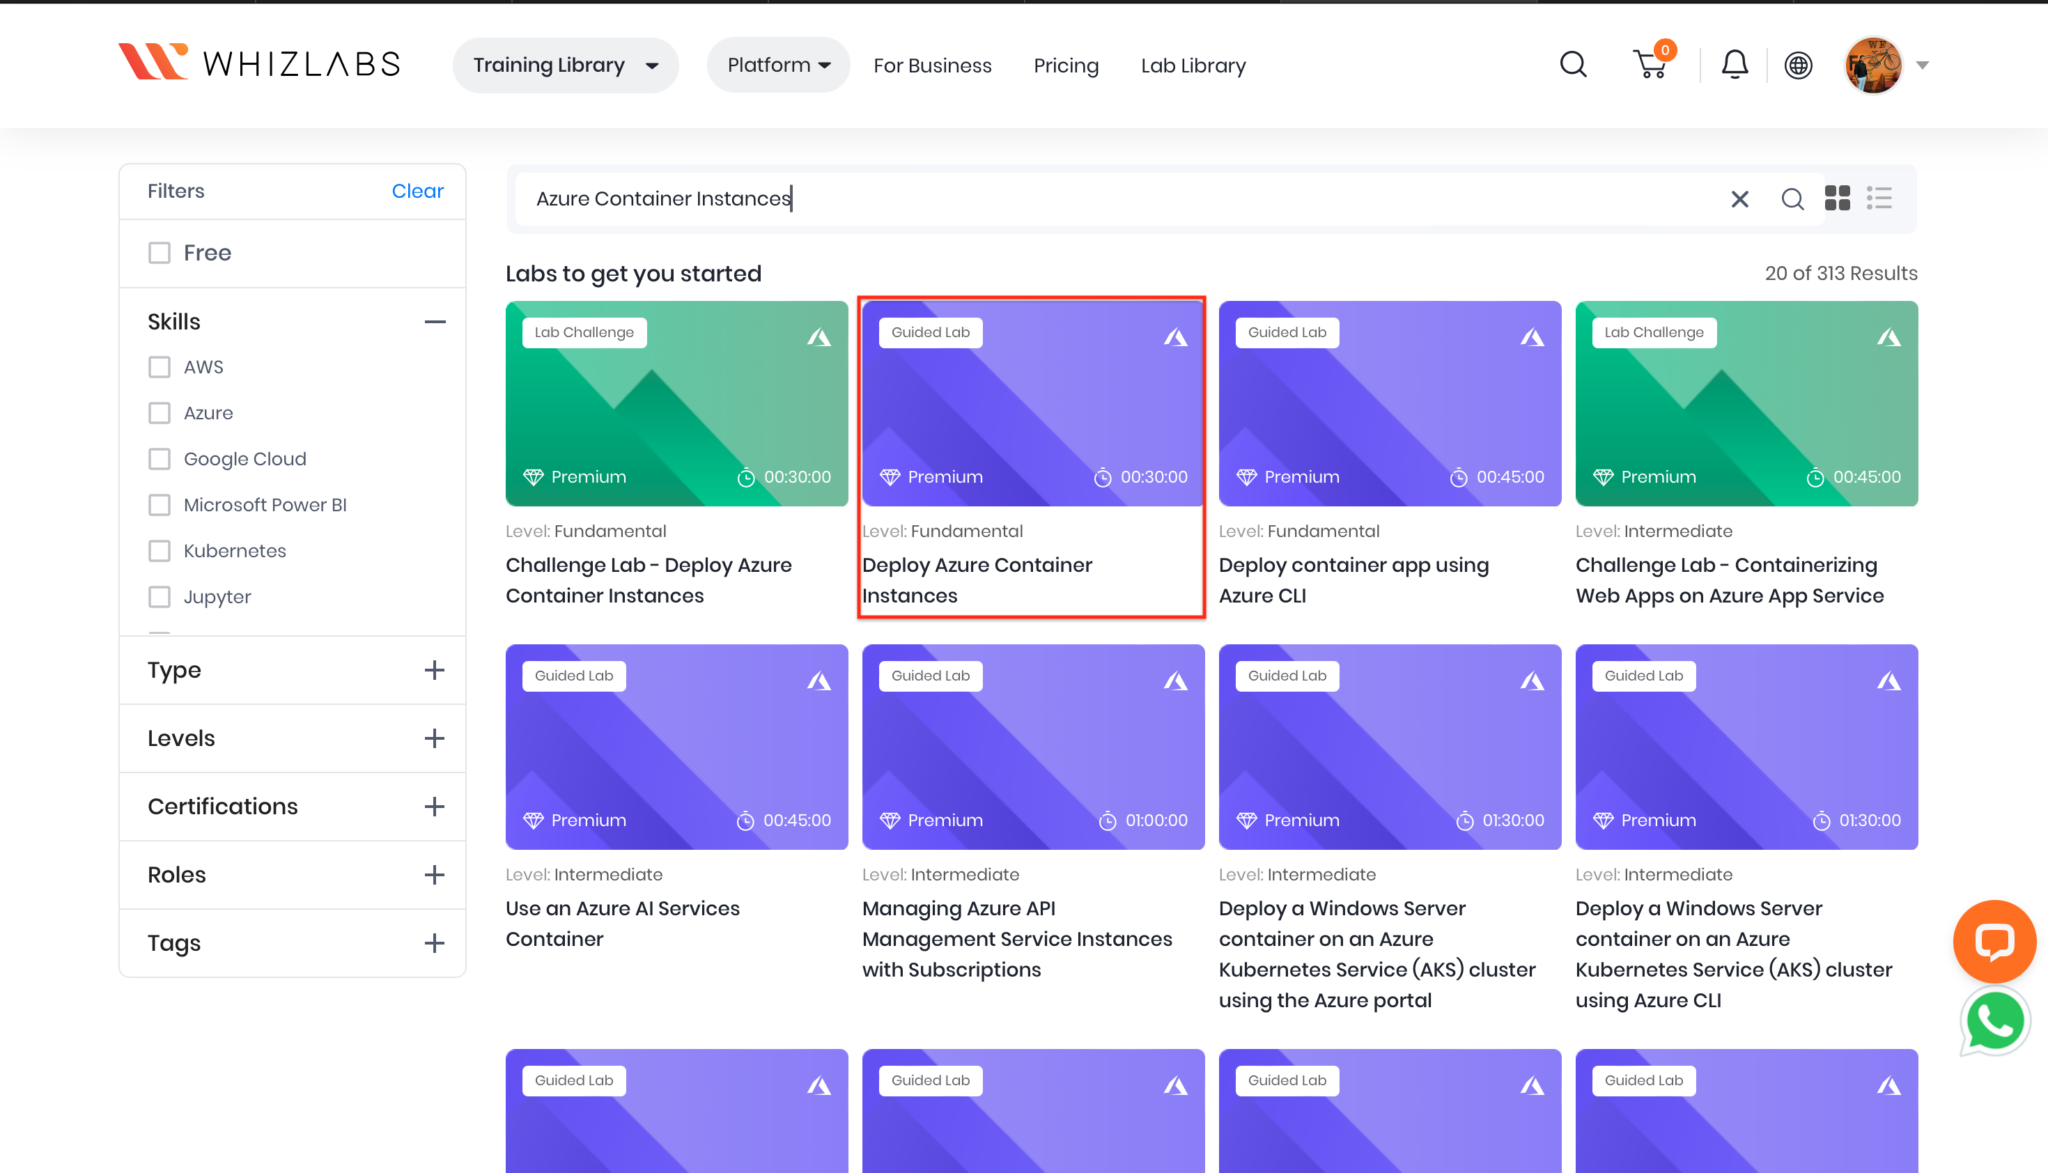
Task: Switch to grid view of search results
Action: click(1837, 198)
